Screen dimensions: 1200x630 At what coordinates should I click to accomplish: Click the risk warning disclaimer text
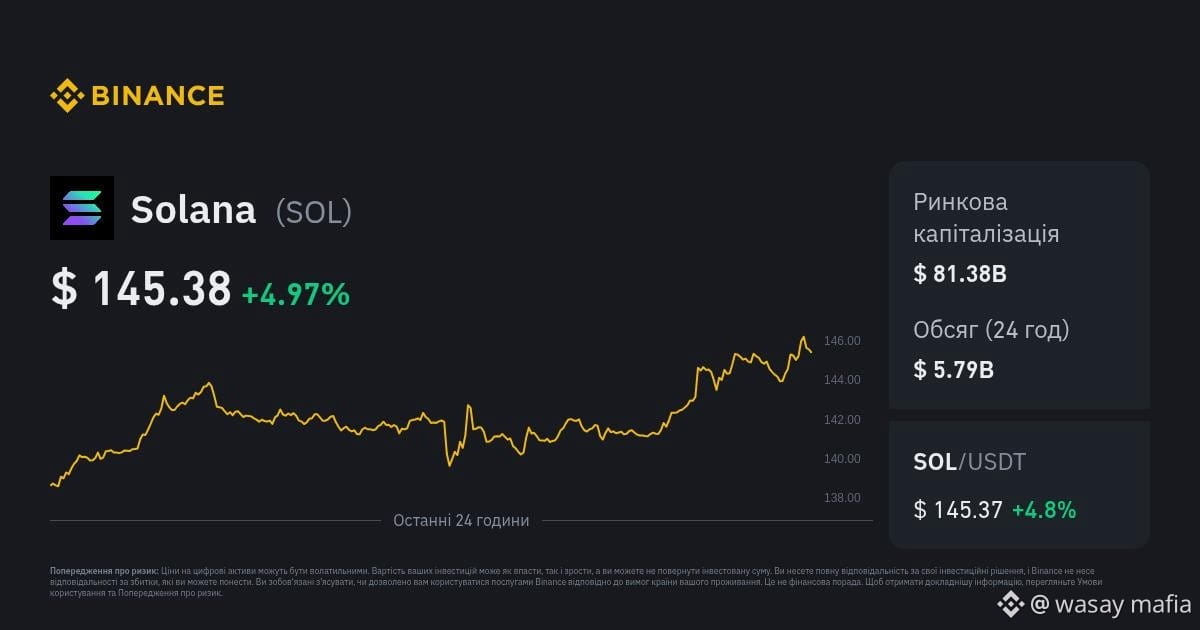click(x=578, y=581)
